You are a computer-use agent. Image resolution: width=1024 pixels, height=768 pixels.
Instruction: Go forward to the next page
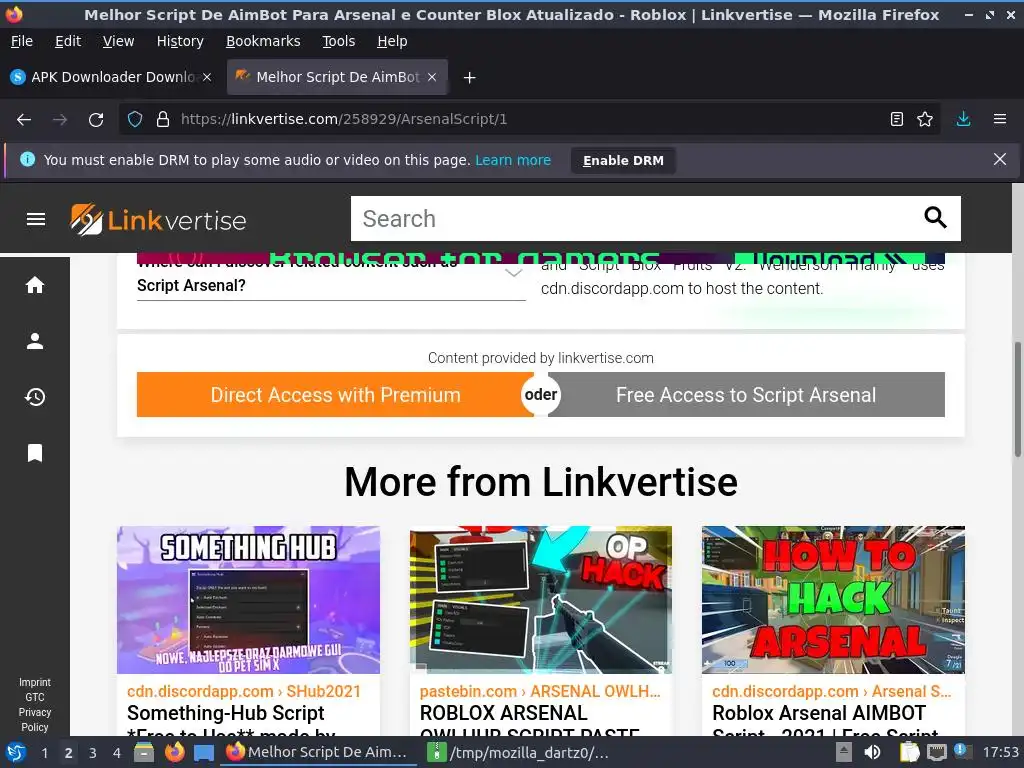tap(60, 120)
